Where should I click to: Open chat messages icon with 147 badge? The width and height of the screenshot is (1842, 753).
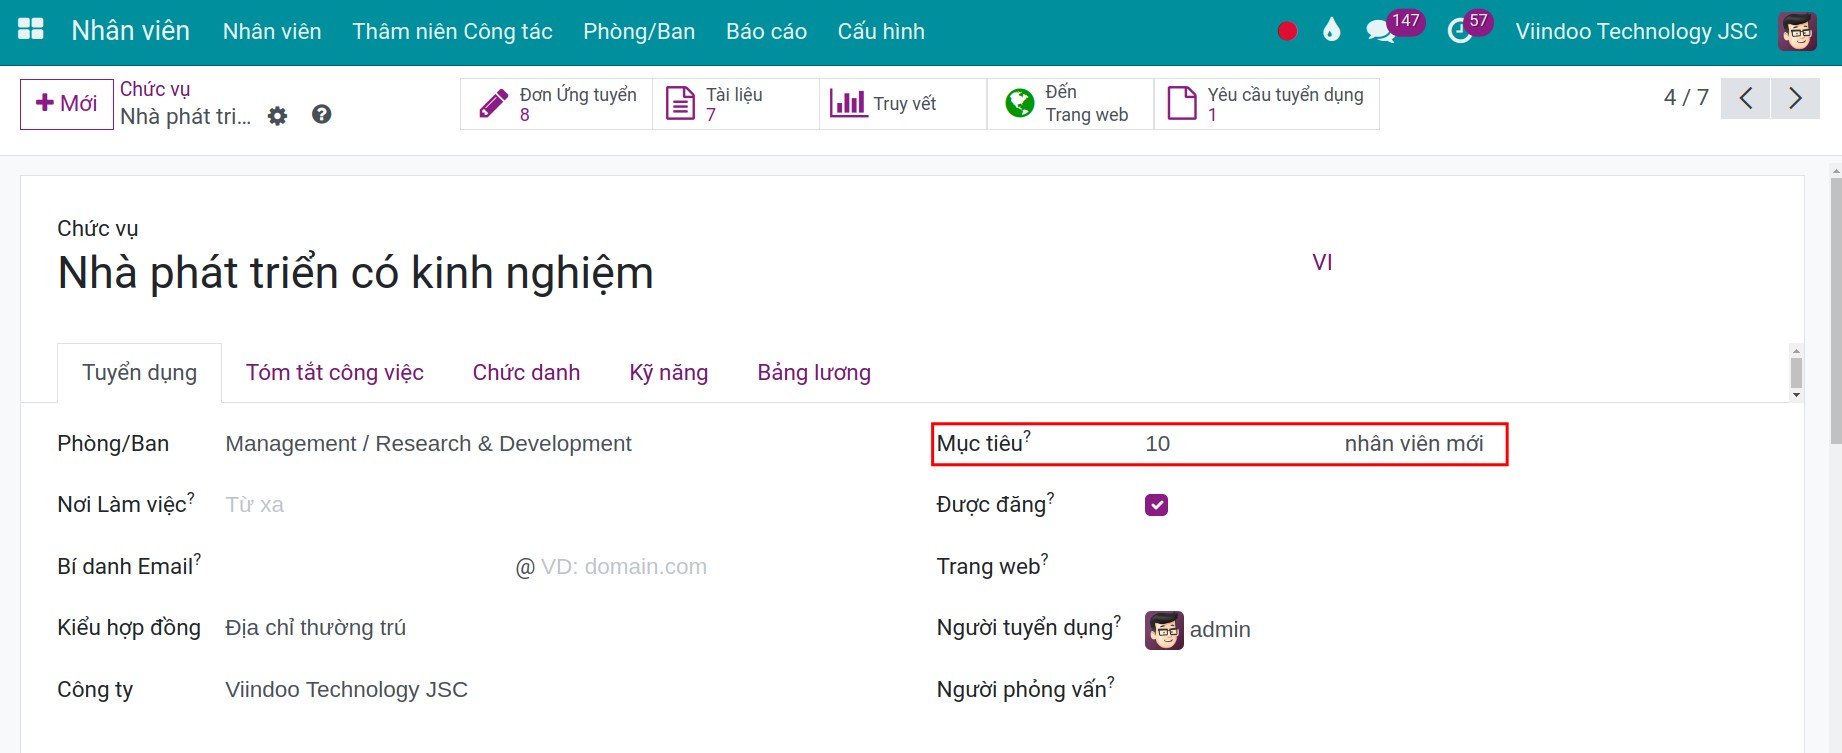(x=1394, y=28)
